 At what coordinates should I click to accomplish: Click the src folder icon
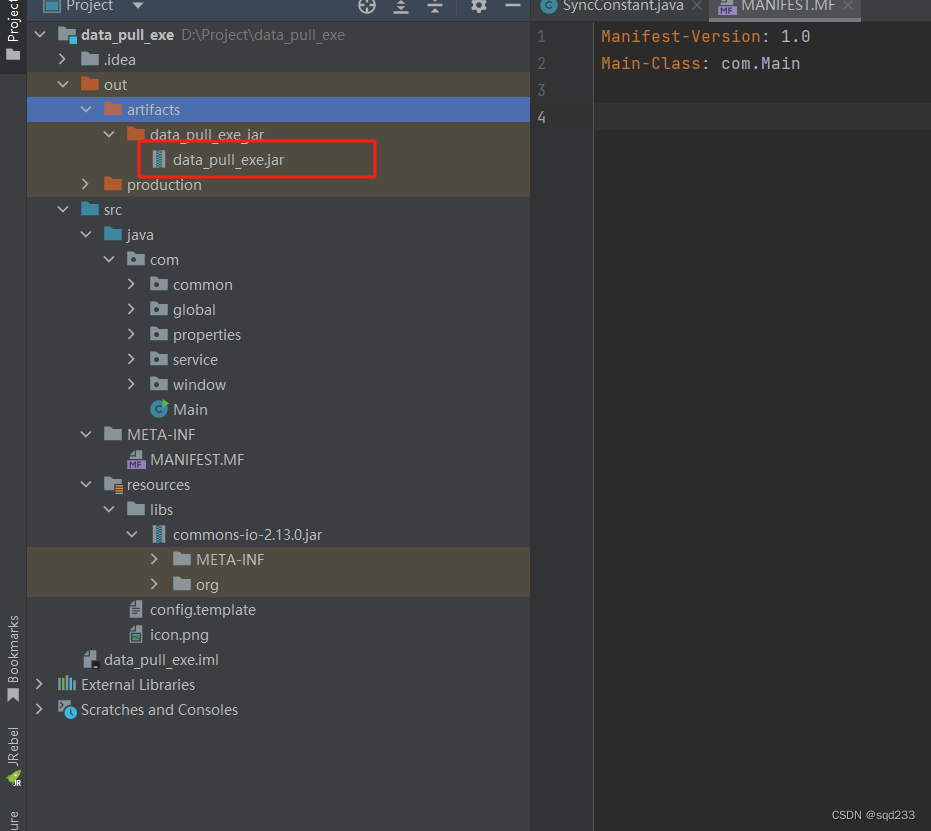click(x=90, y=208)
